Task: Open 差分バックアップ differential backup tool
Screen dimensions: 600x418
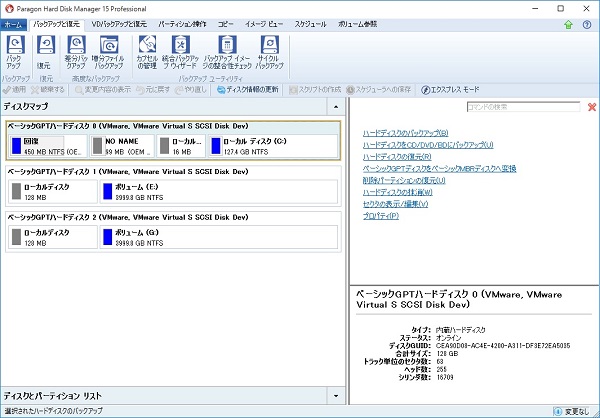Action: [77, 52]
